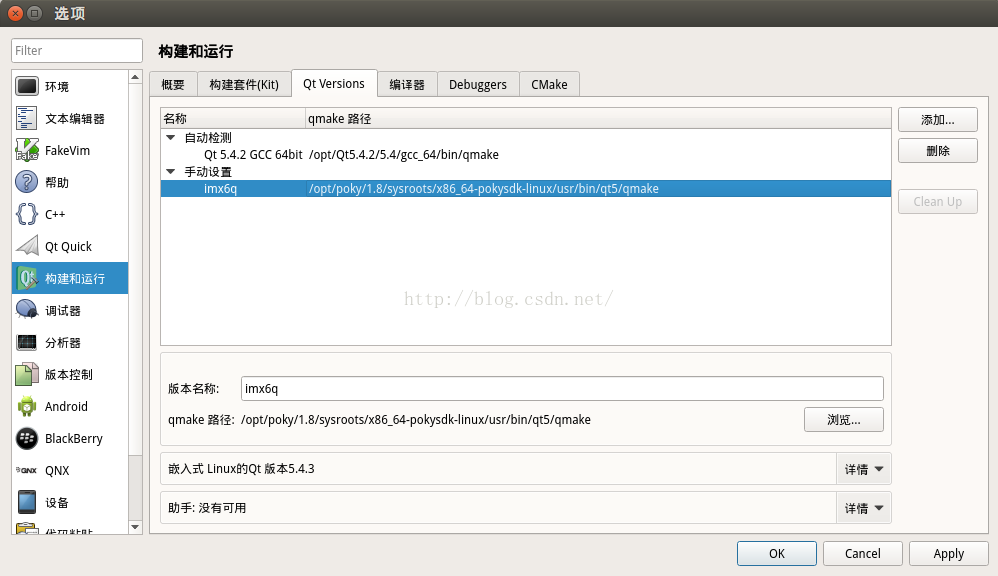998x576 pixels.
Task: Click the qmake 路径 column header
Action: point(598,118)
